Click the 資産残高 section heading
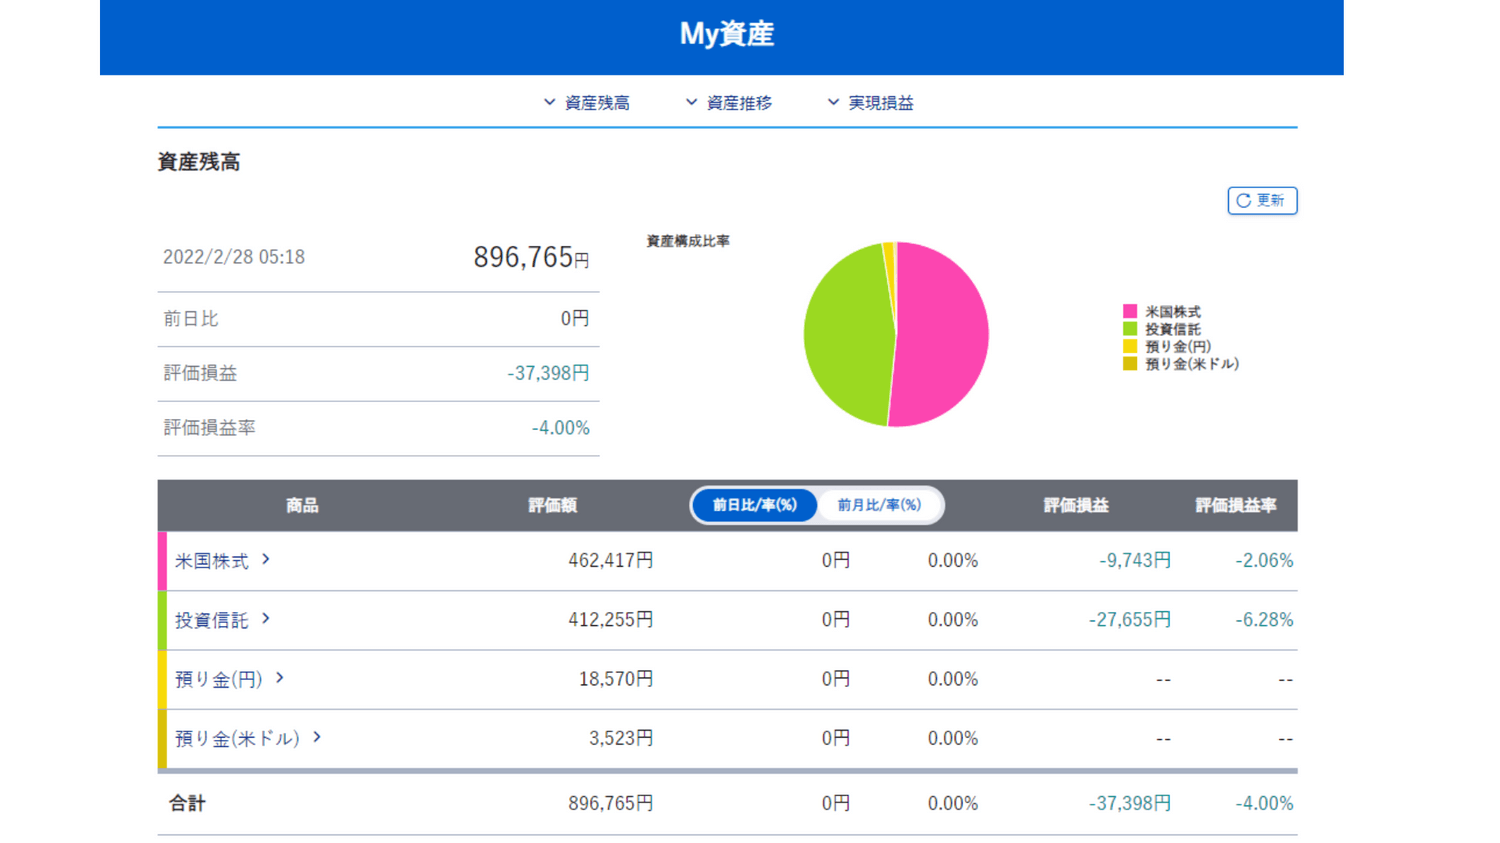Viewport: 1500px width, 843px height. 198,162
